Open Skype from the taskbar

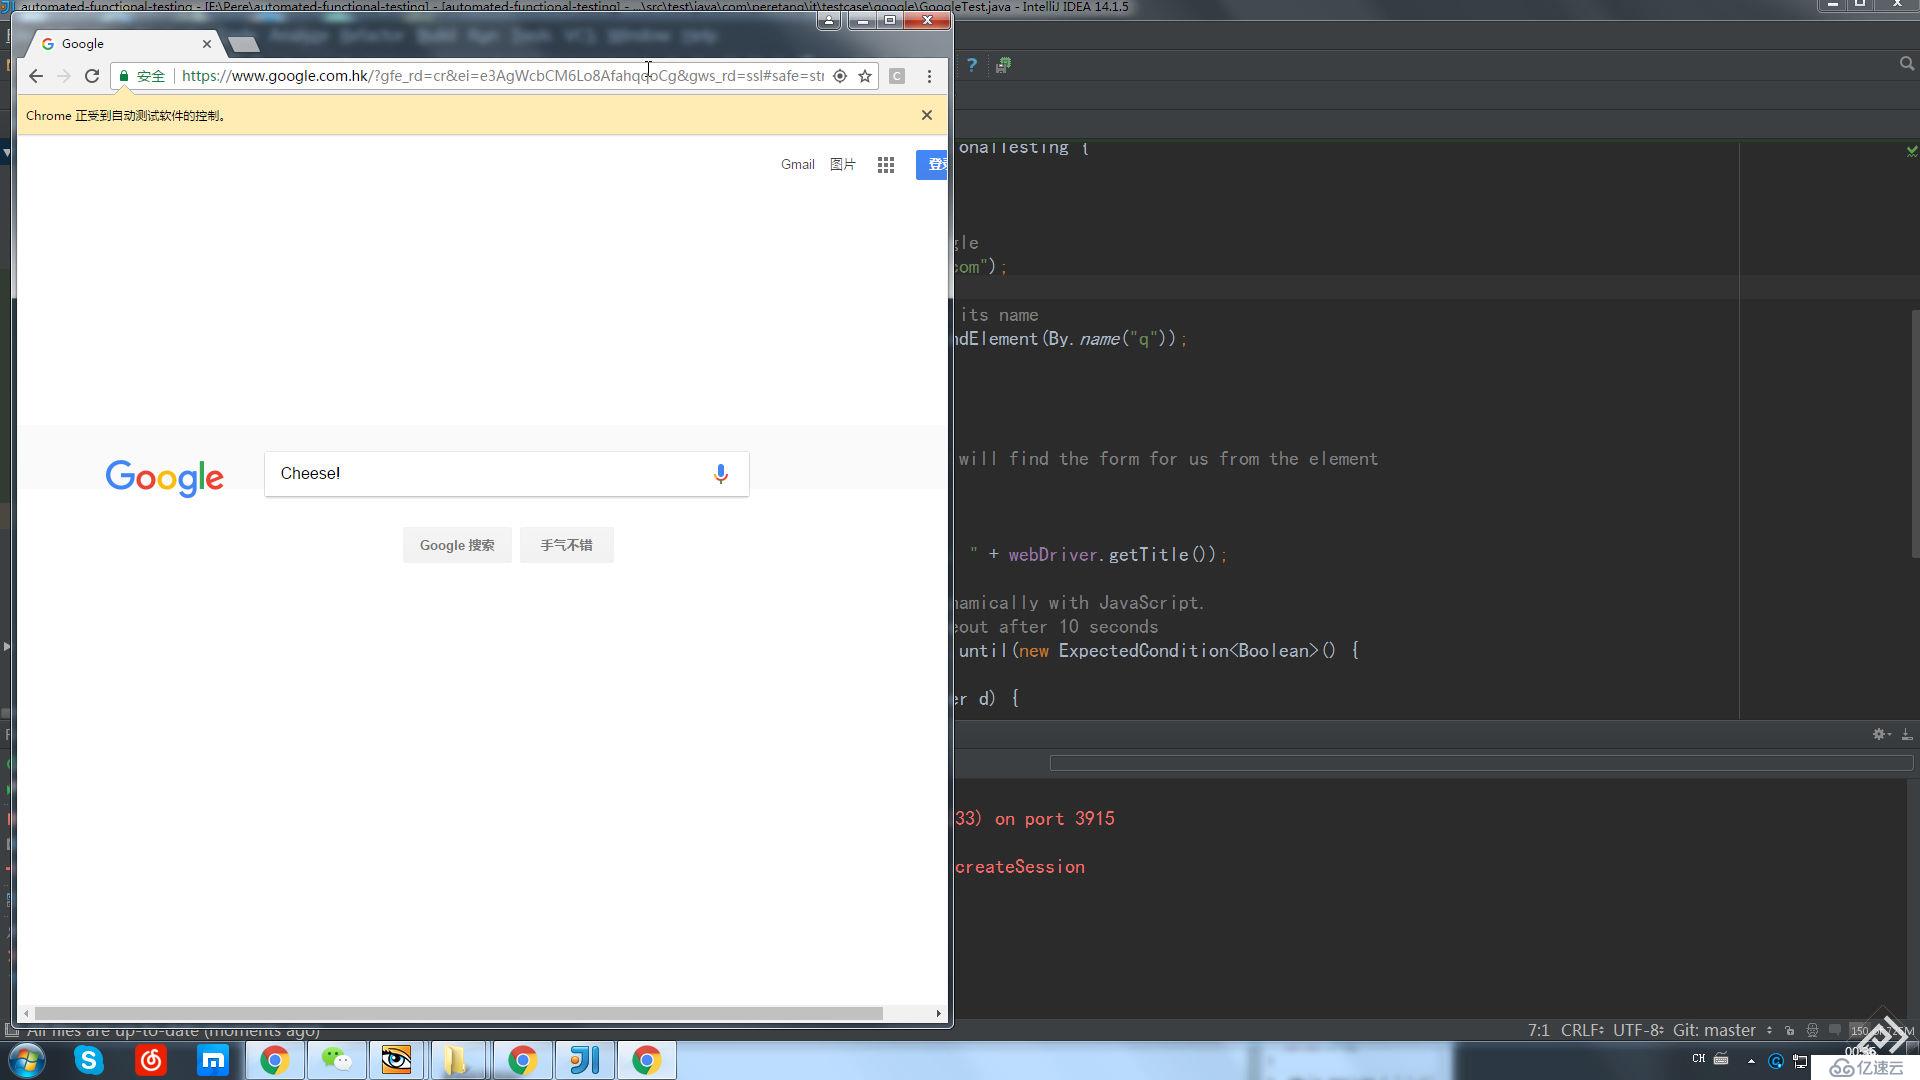[x=89, y=1060]
